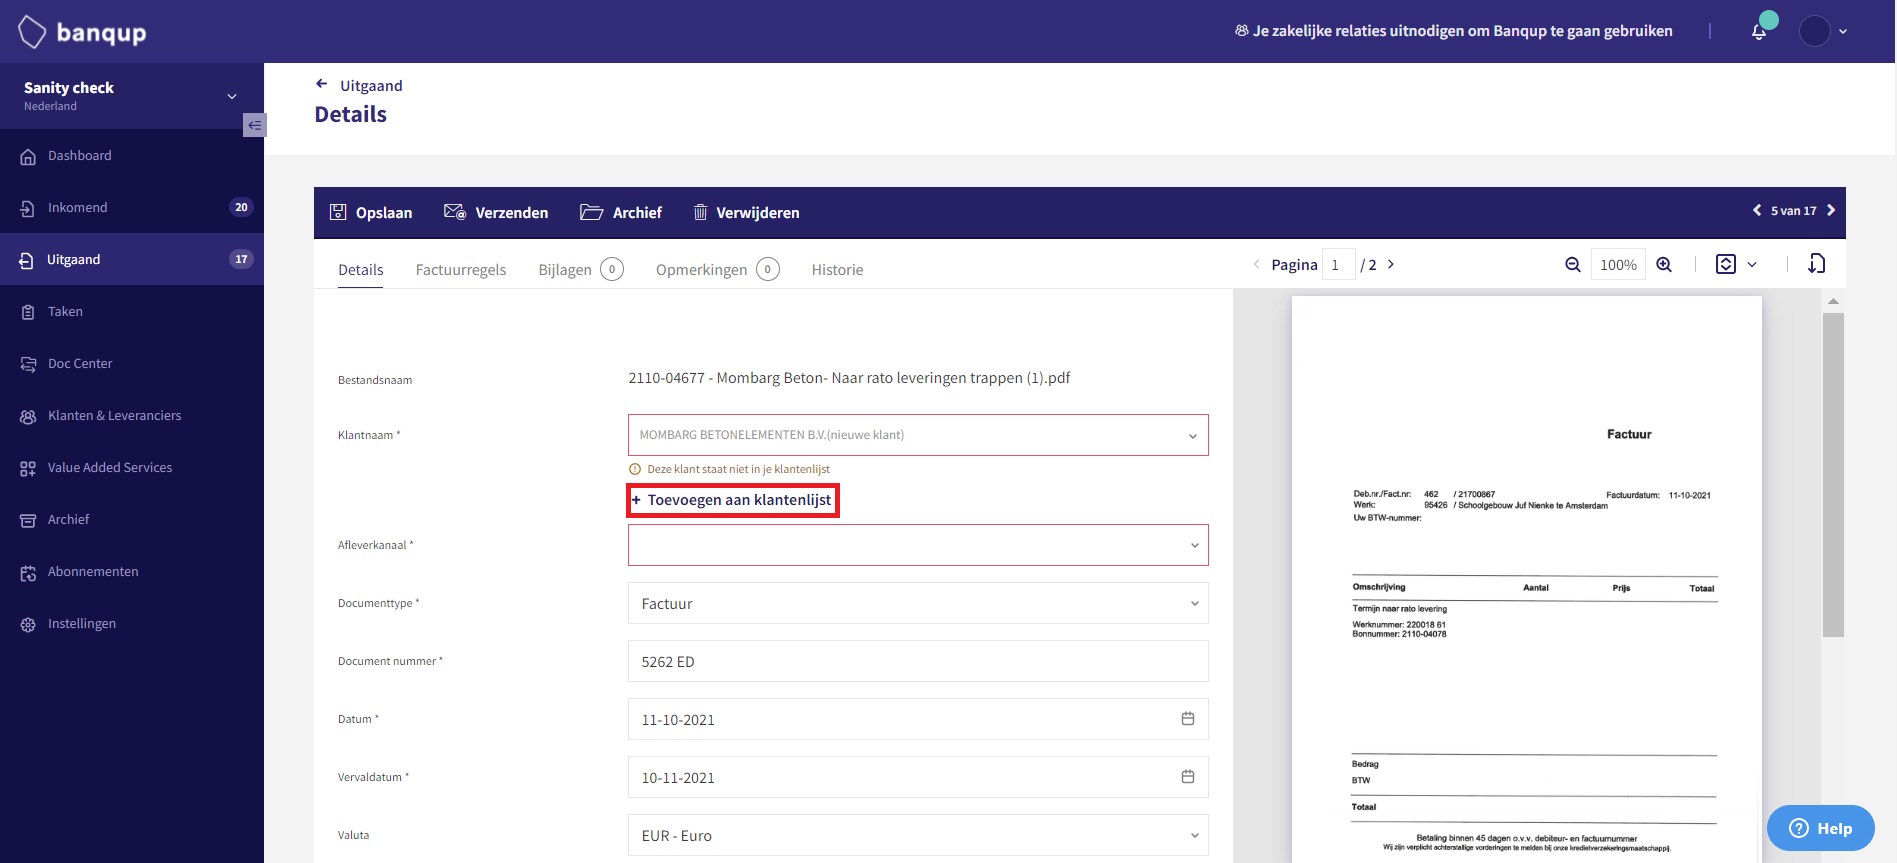Click the invoice PDF preview page
Image resolution: width=1897 pixels, height=863 pixels.
tap(1526, 579)
